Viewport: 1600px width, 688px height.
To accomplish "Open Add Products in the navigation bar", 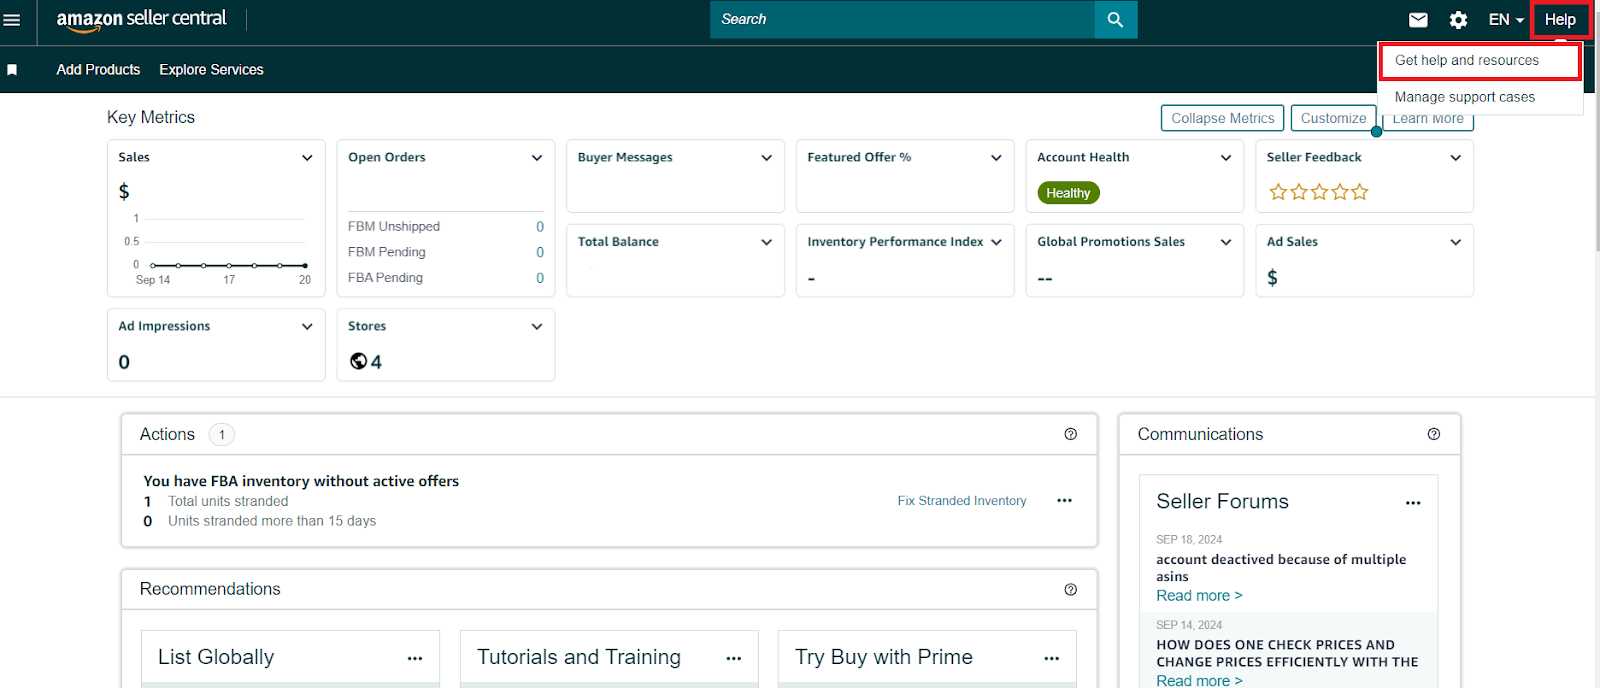I will [98, 70].
